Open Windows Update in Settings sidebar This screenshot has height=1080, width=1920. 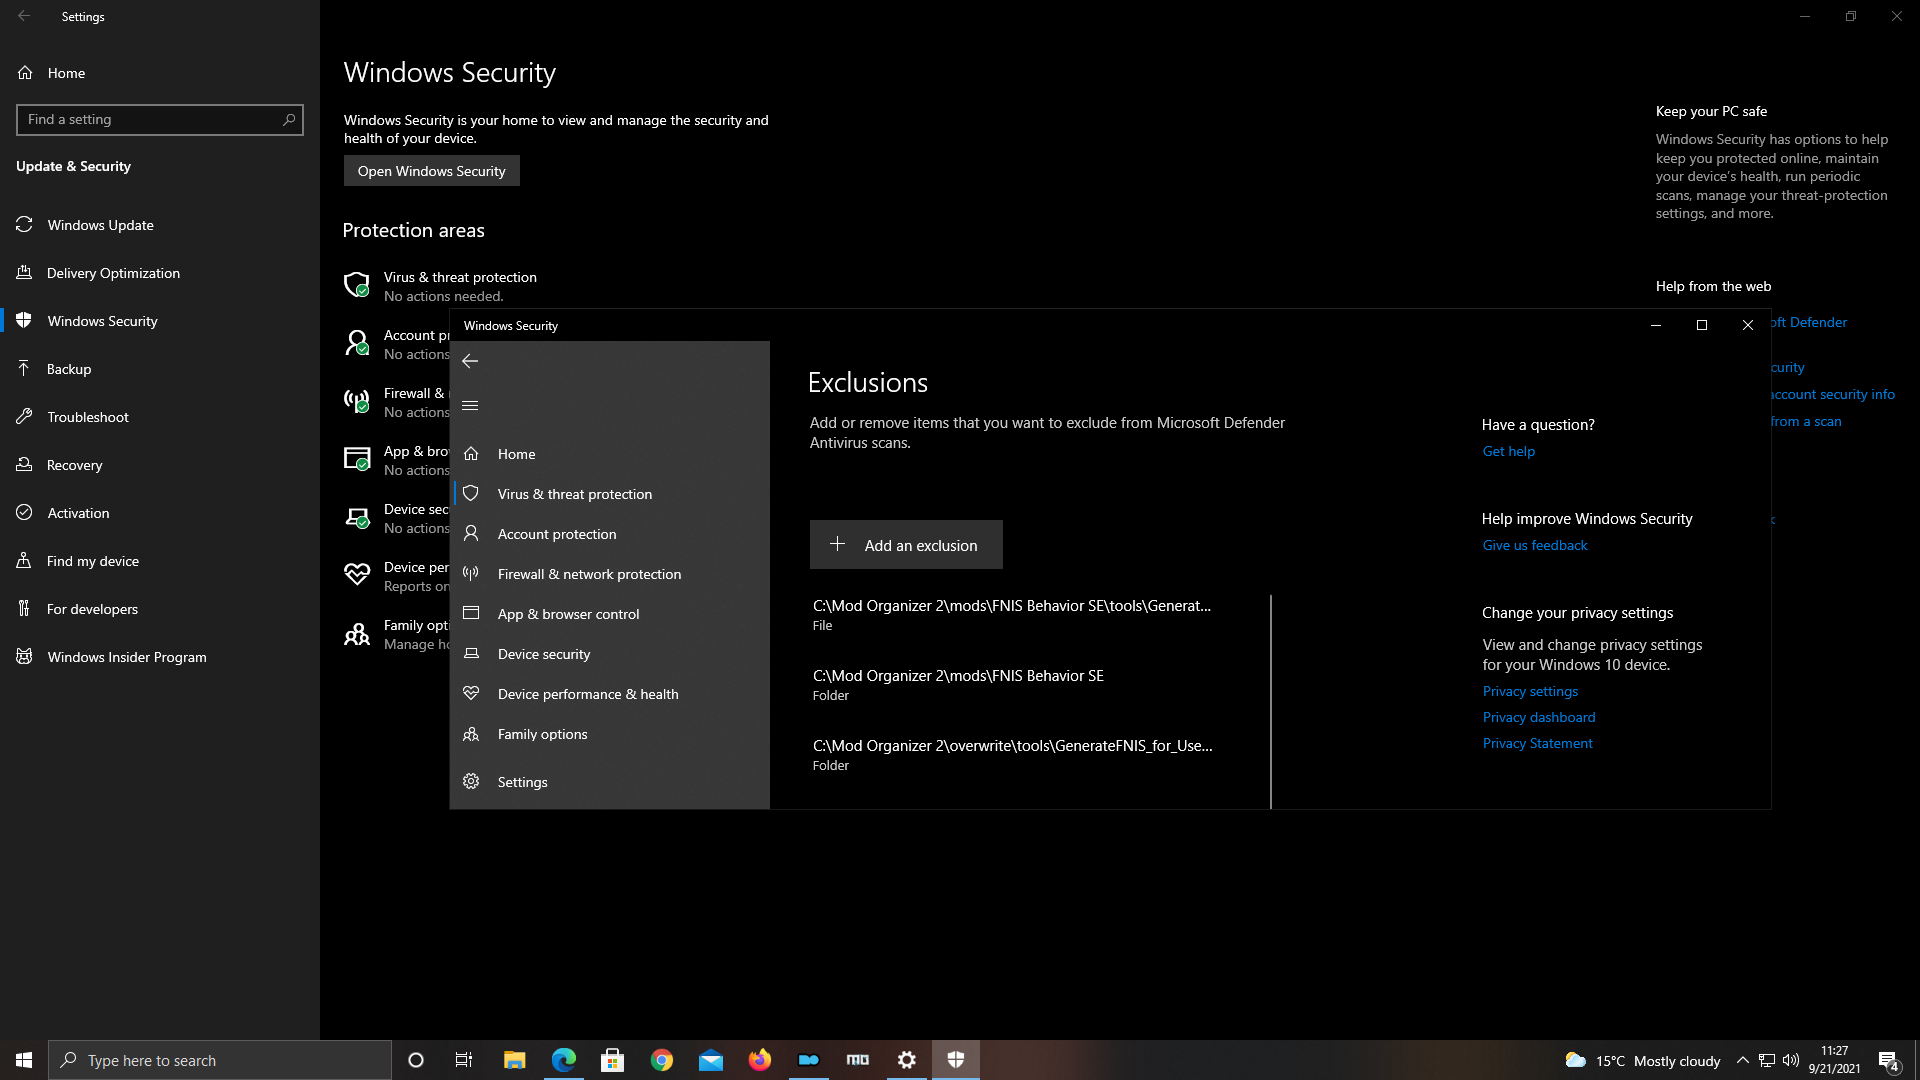tap(160, 225)
